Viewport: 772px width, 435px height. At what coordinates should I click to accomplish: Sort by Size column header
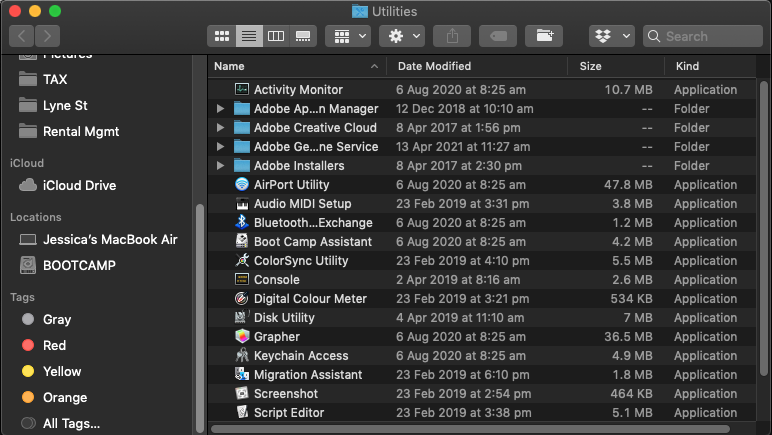[x=616, y=66]
